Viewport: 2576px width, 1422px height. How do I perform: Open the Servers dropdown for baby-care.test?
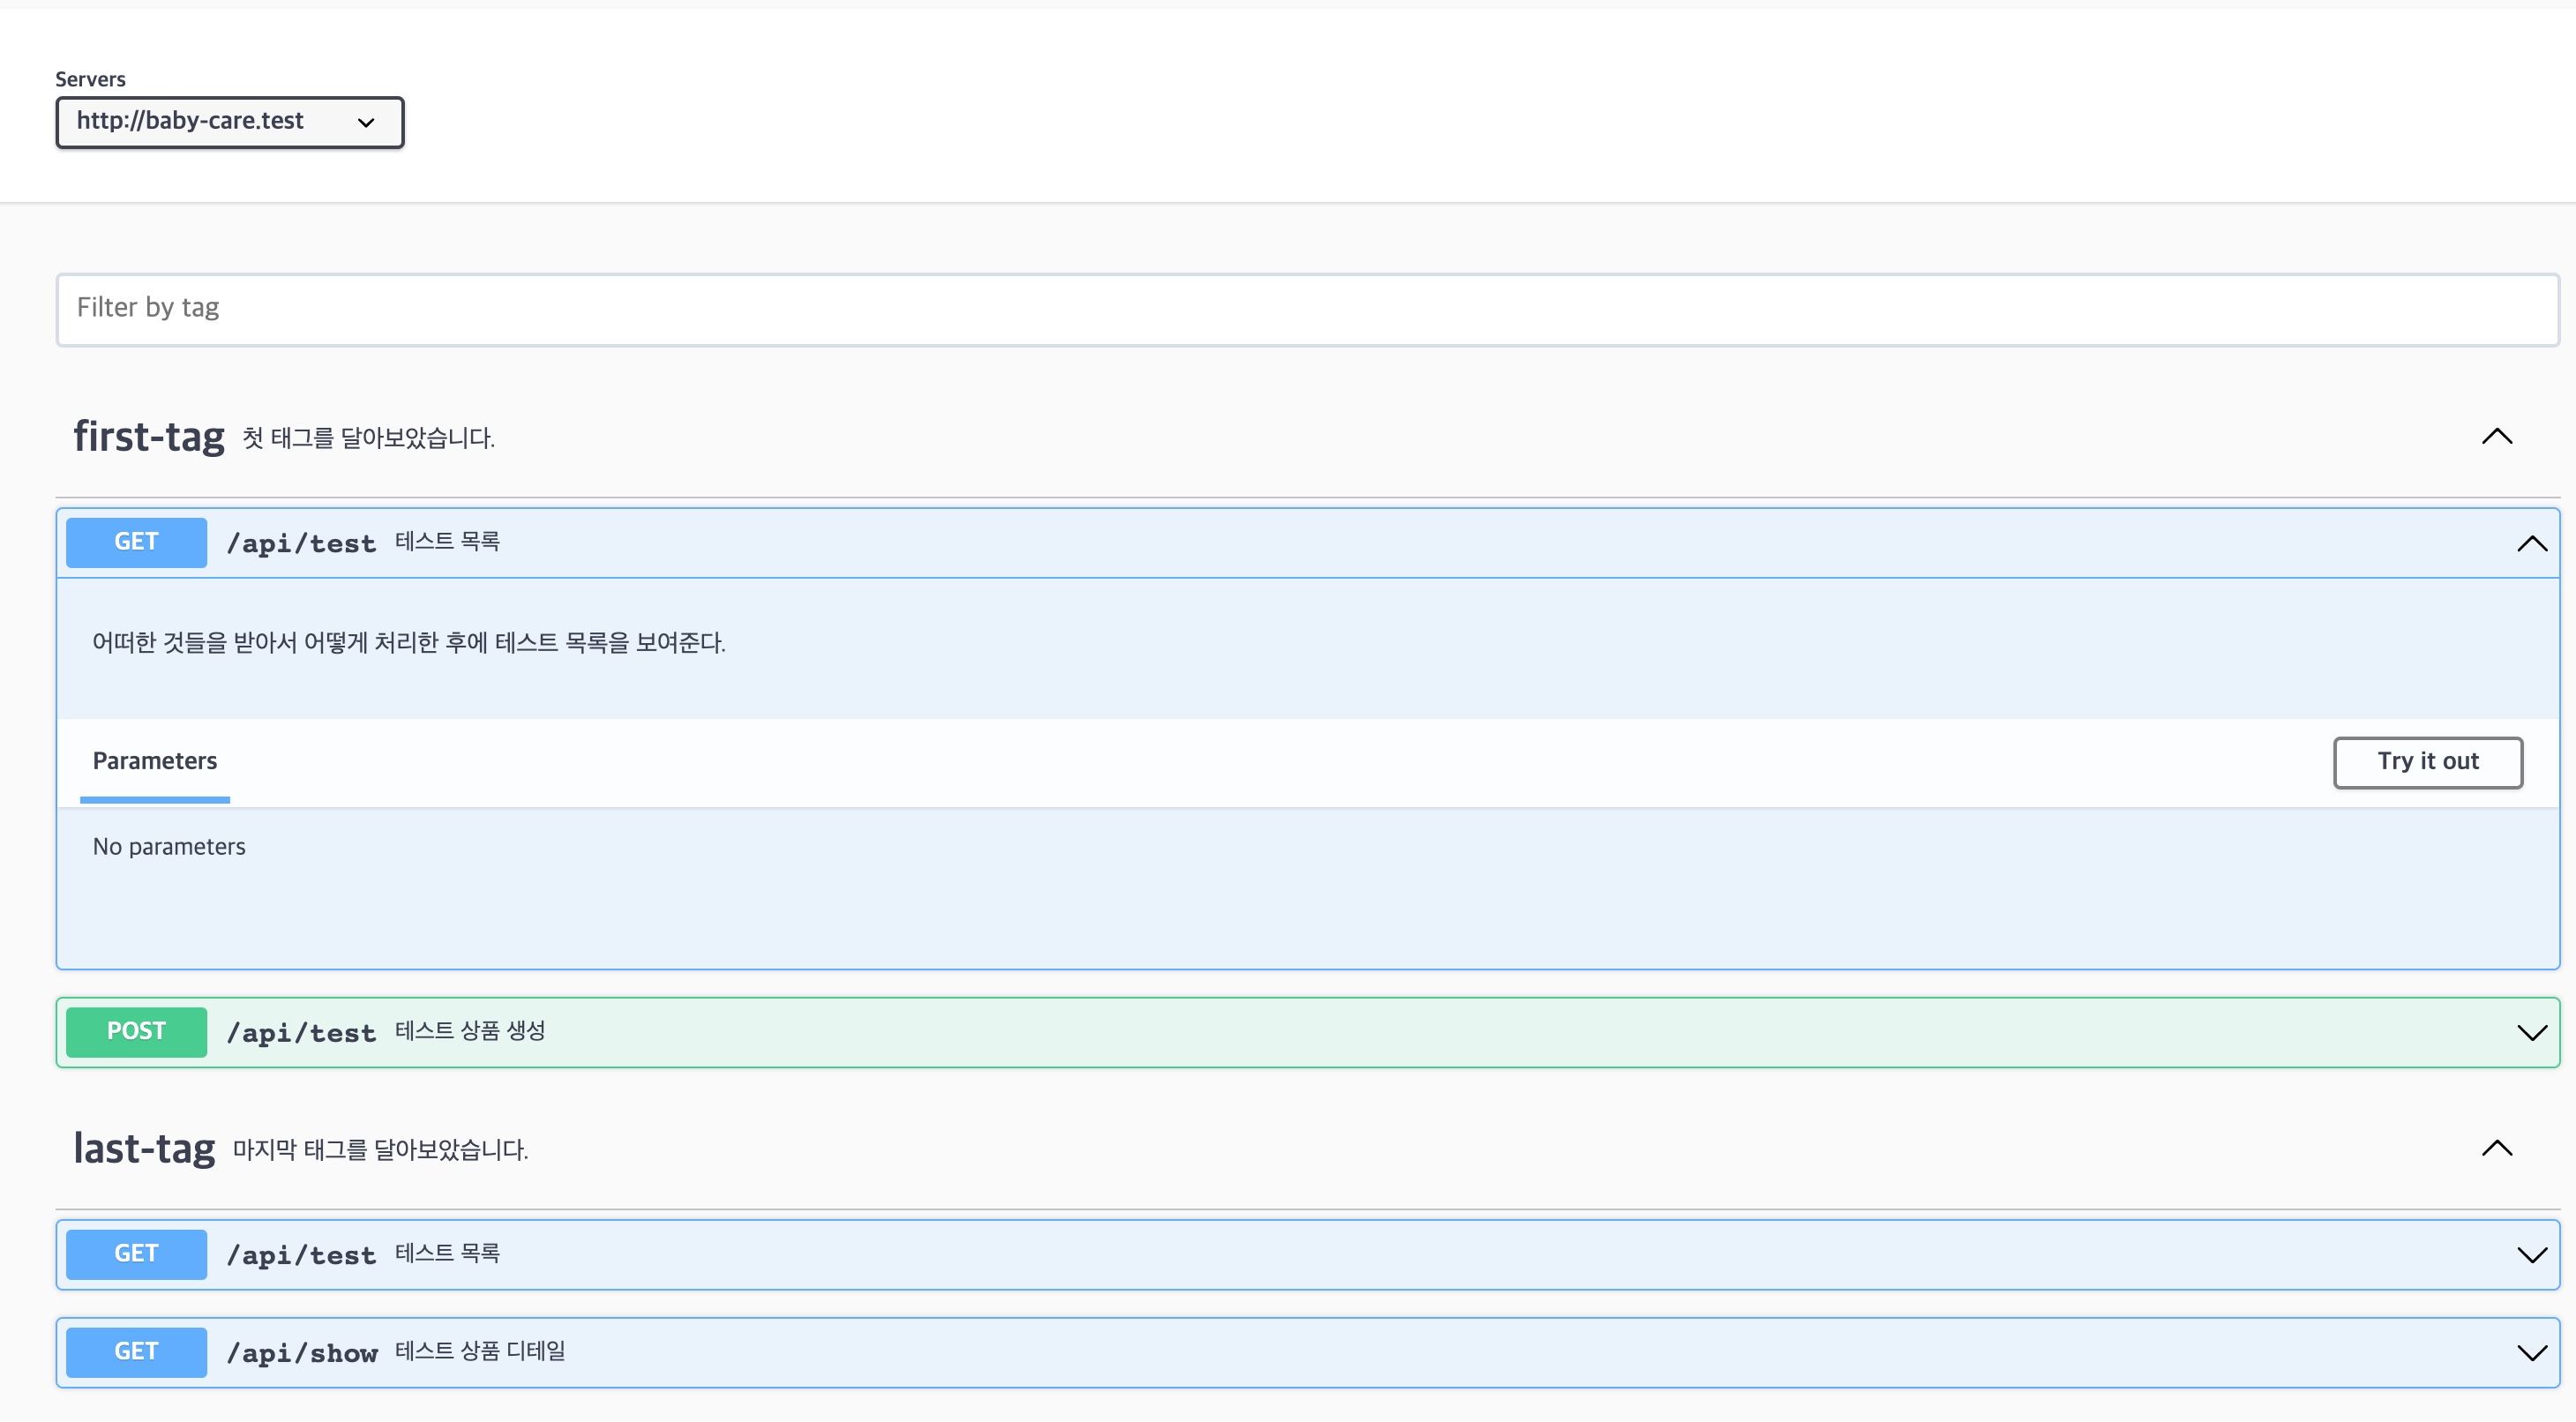click(x=229, y=122)
